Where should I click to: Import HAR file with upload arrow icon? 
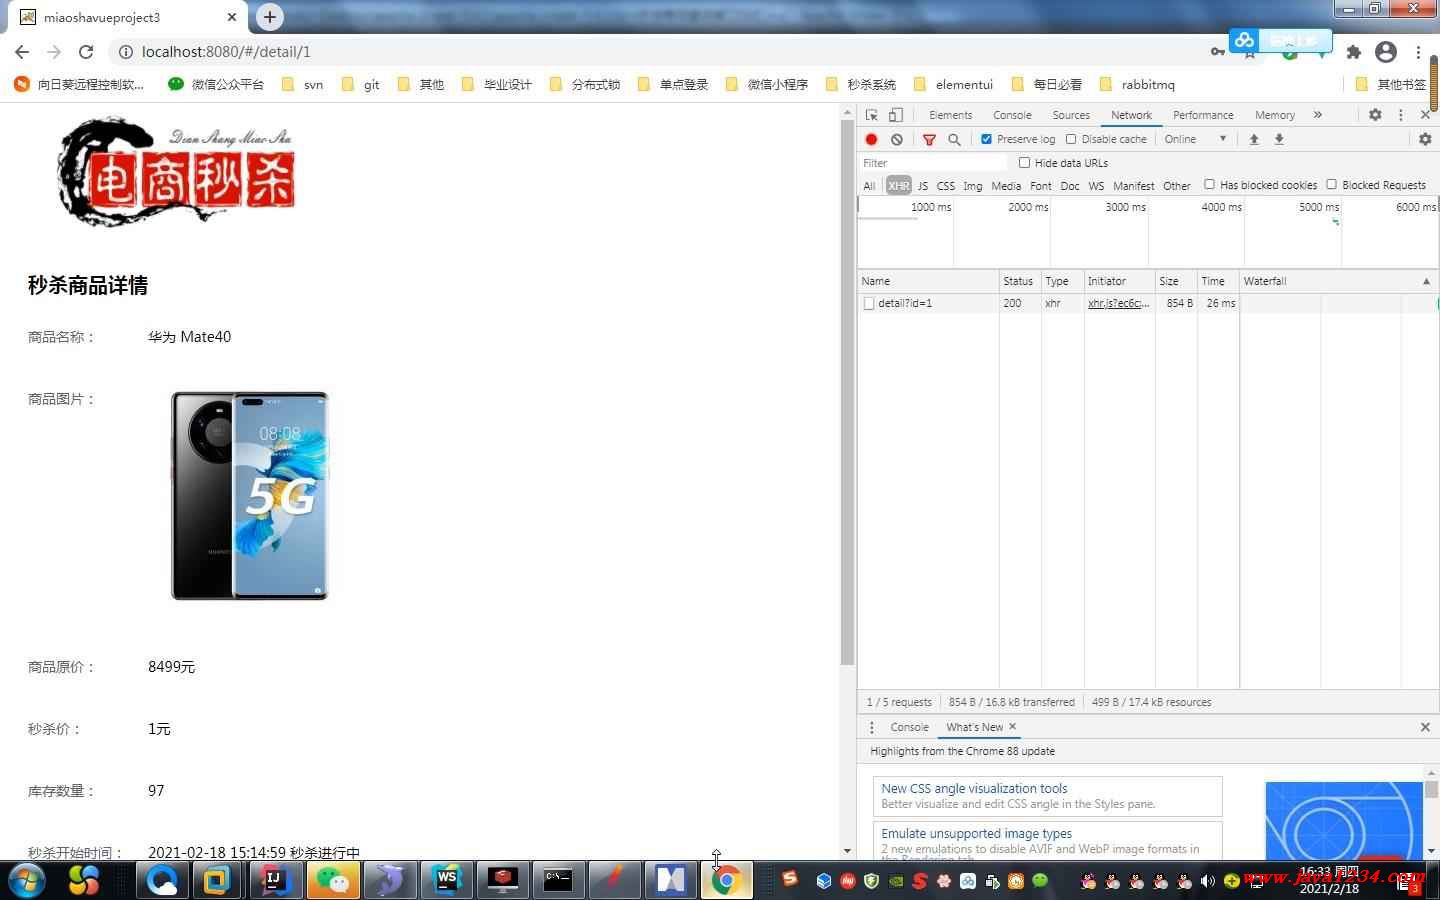tap(1253, 139)
